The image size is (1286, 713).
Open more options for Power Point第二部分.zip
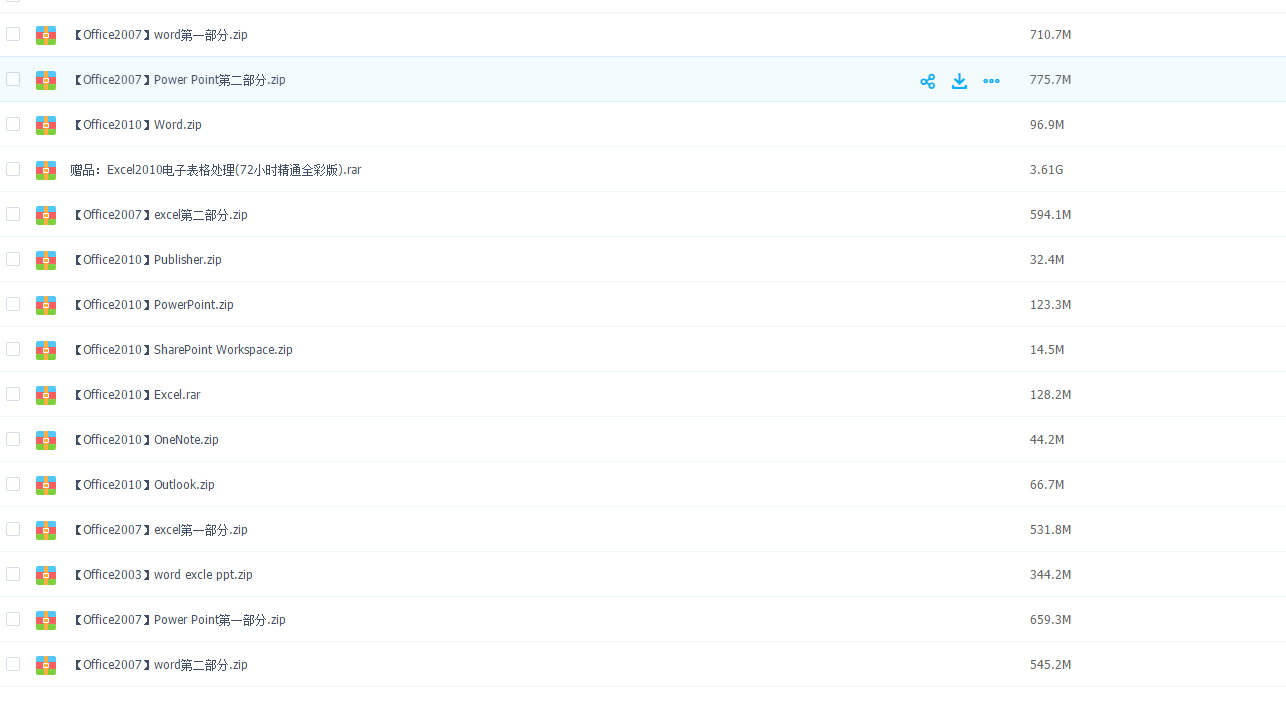coord(991,81)
